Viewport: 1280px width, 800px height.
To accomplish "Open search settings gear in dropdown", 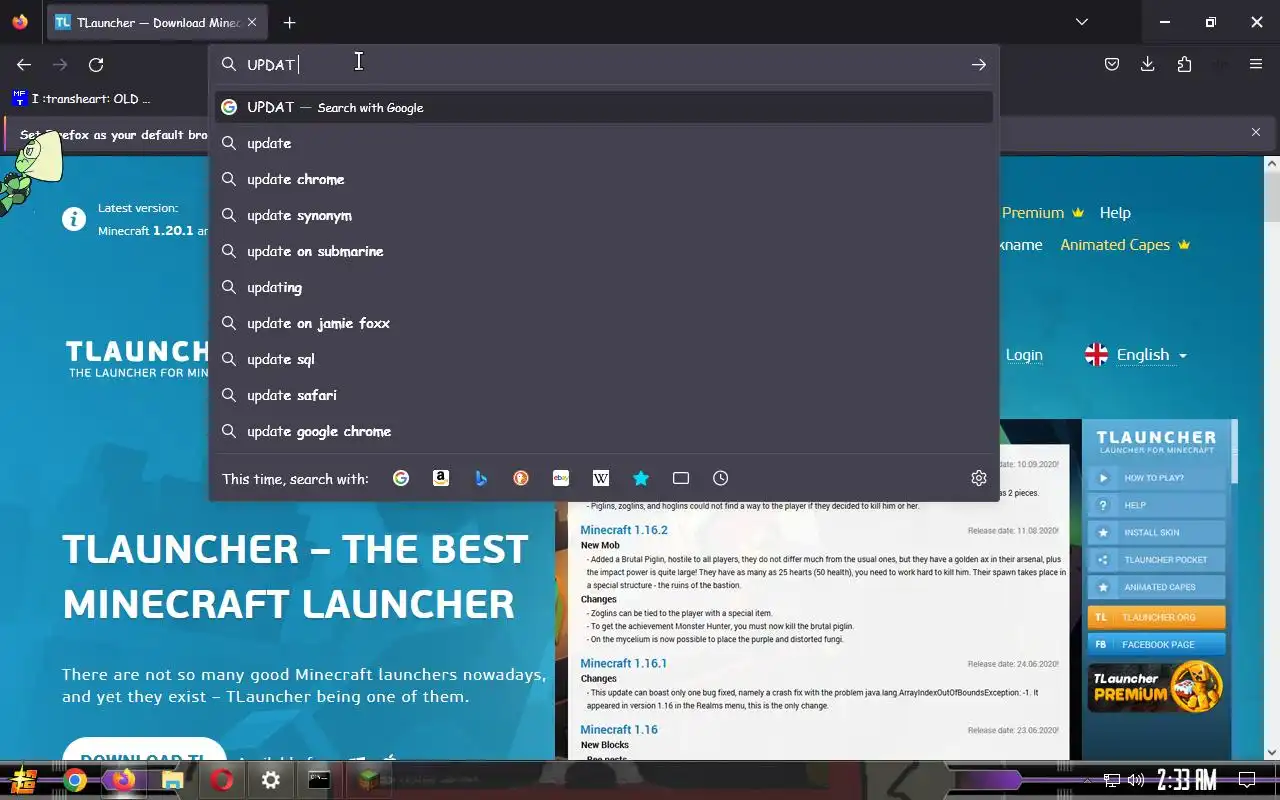I will 979,478.
